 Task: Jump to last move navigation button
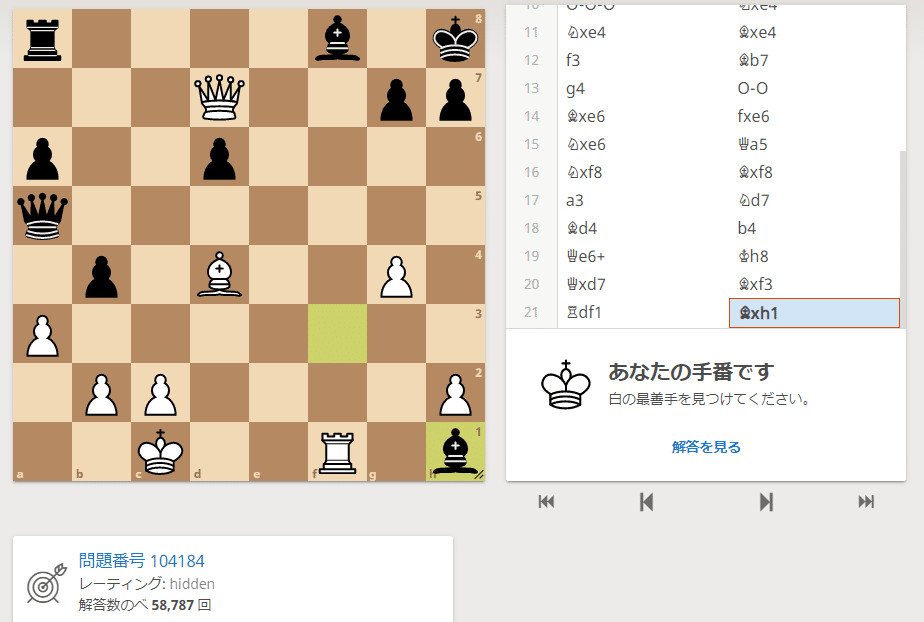(x=866, y=502)
